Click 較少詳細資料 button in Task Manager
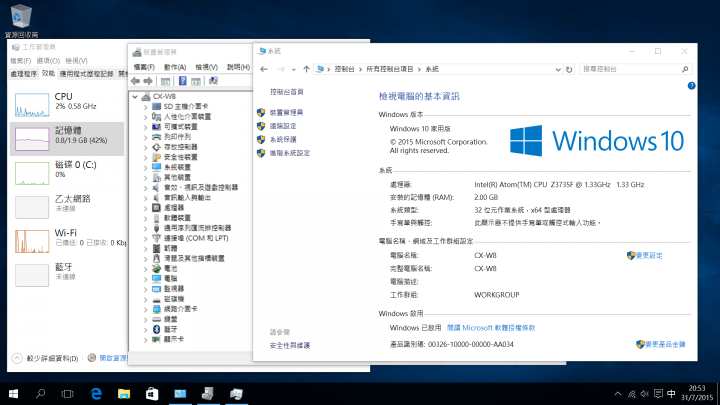Viewport: 720px width, 405px height. pos(45,358)
